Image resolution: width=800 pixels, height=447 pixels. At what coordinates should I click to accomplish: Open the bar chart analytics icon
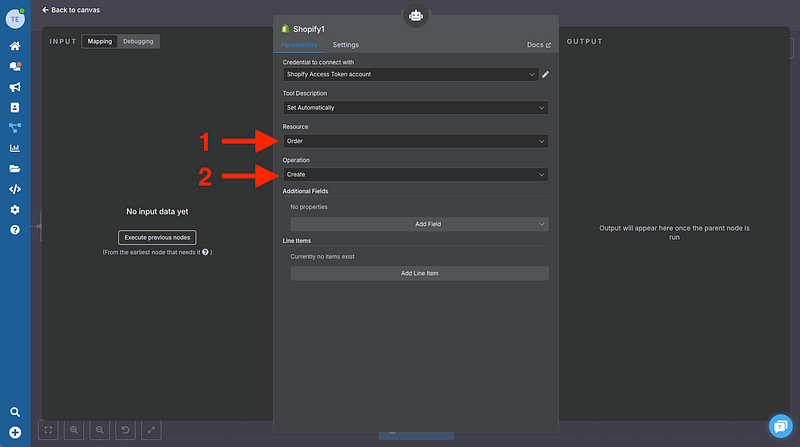click(15, 148)
